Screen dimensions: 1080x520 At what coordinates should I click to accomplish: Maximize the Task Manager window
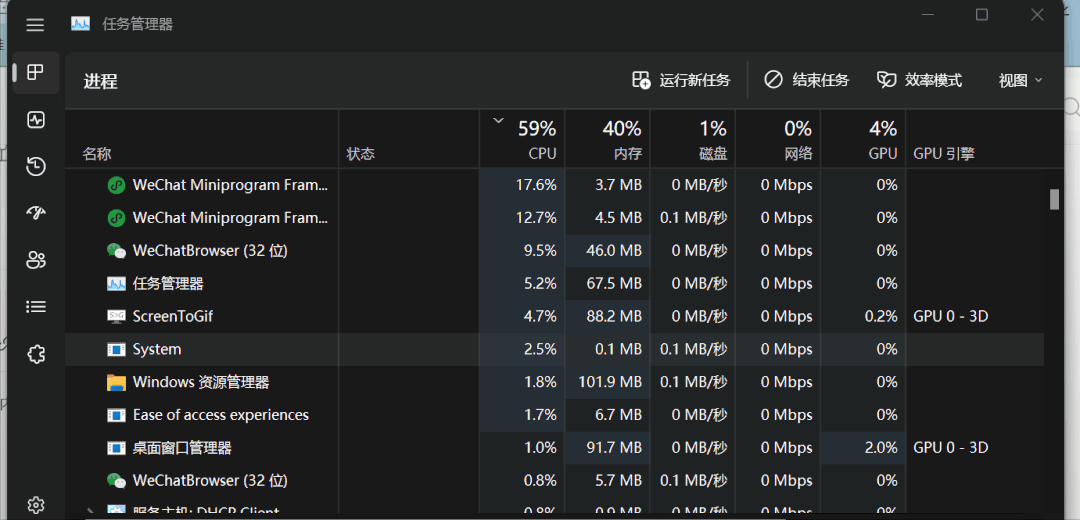click(x=982, y=14)
